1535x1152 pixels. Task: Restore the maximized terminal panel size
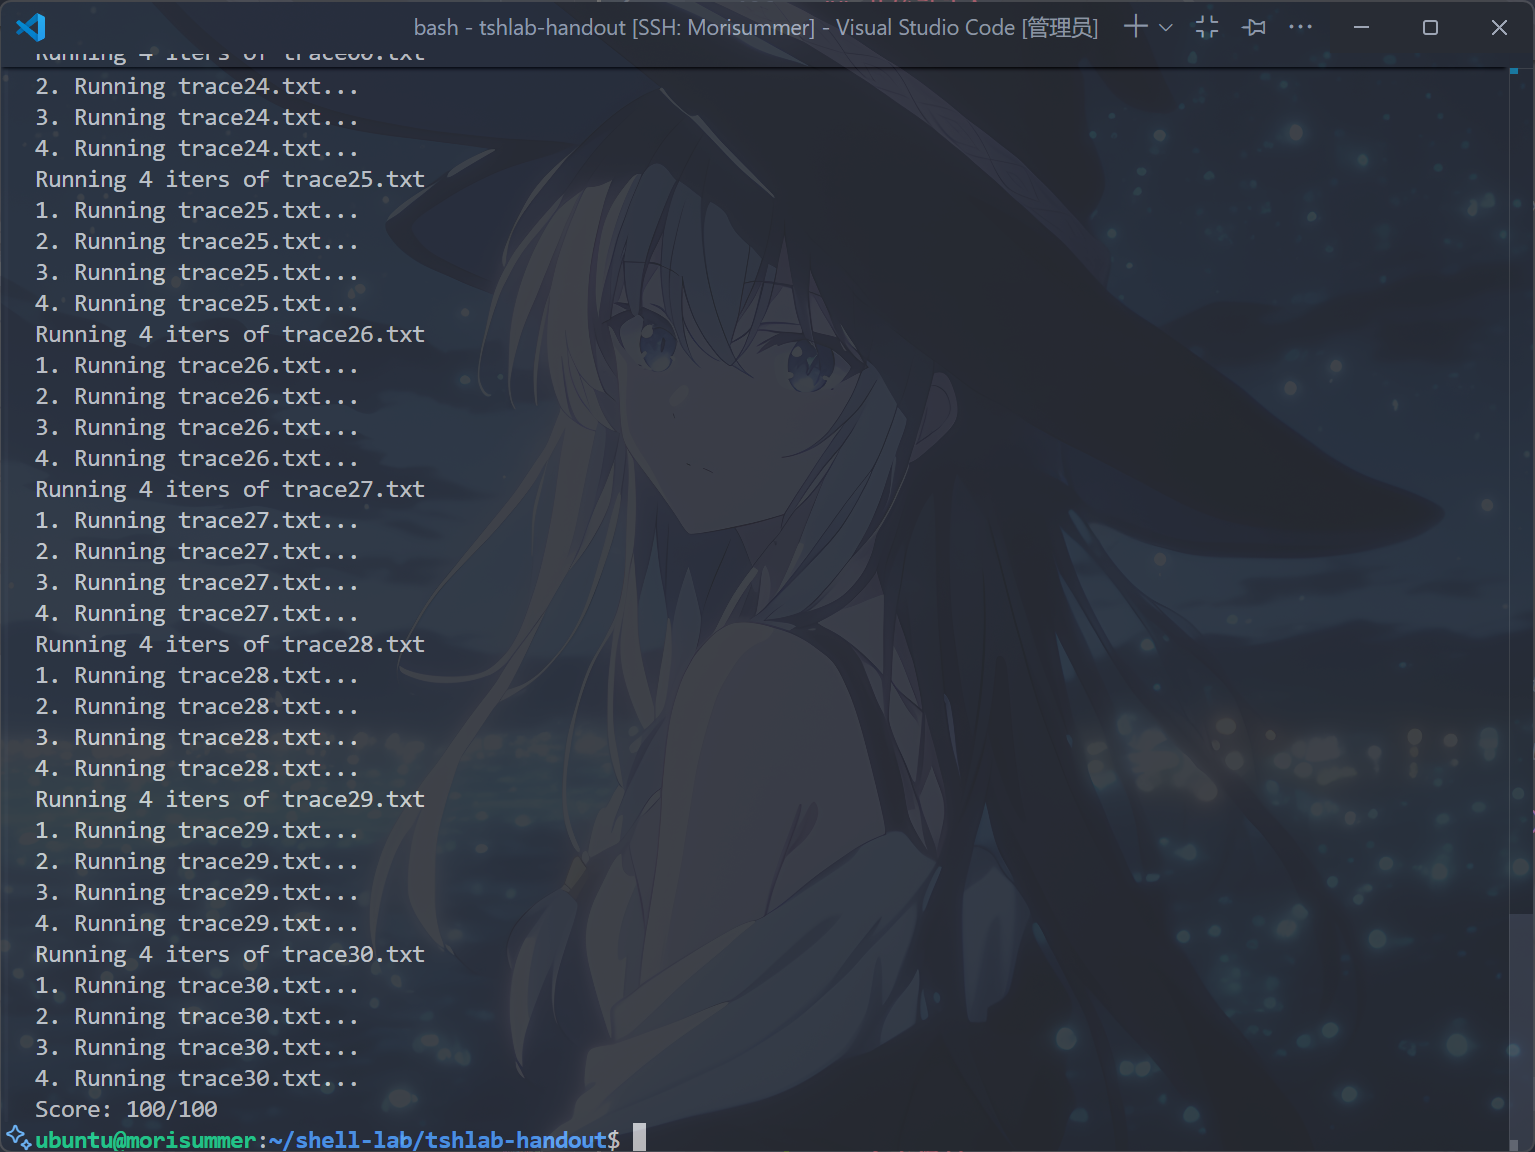click(x=1207, y=27)
